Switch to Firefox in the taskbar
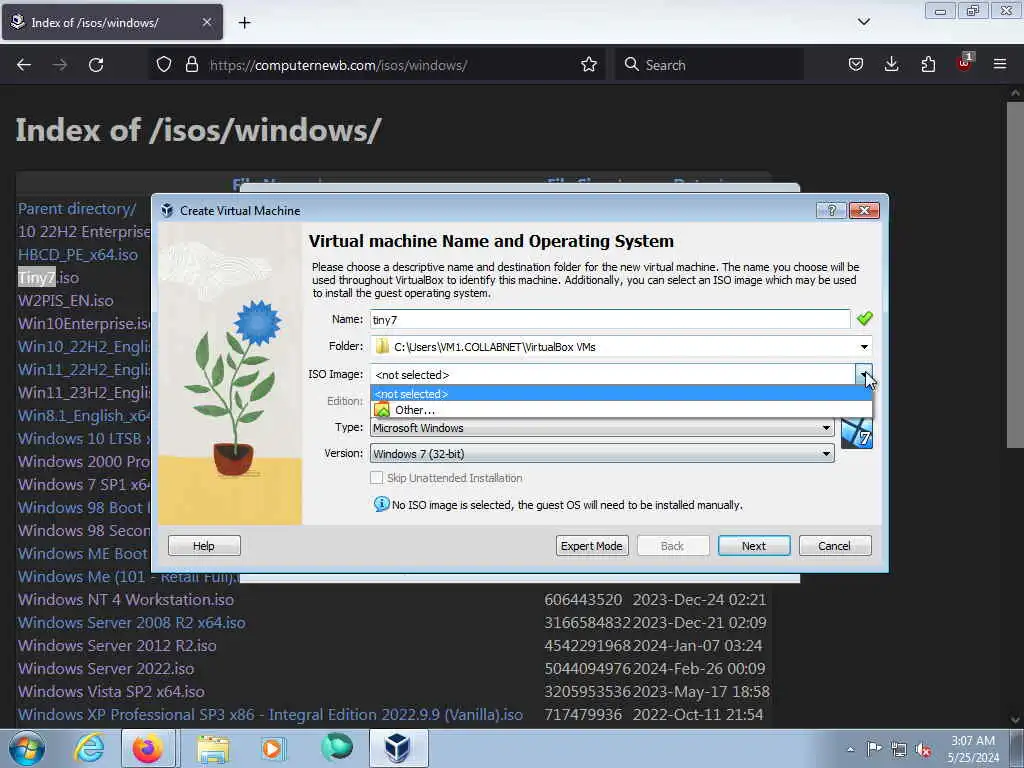The image size is (1024, 768). click(x=148, y=748)
